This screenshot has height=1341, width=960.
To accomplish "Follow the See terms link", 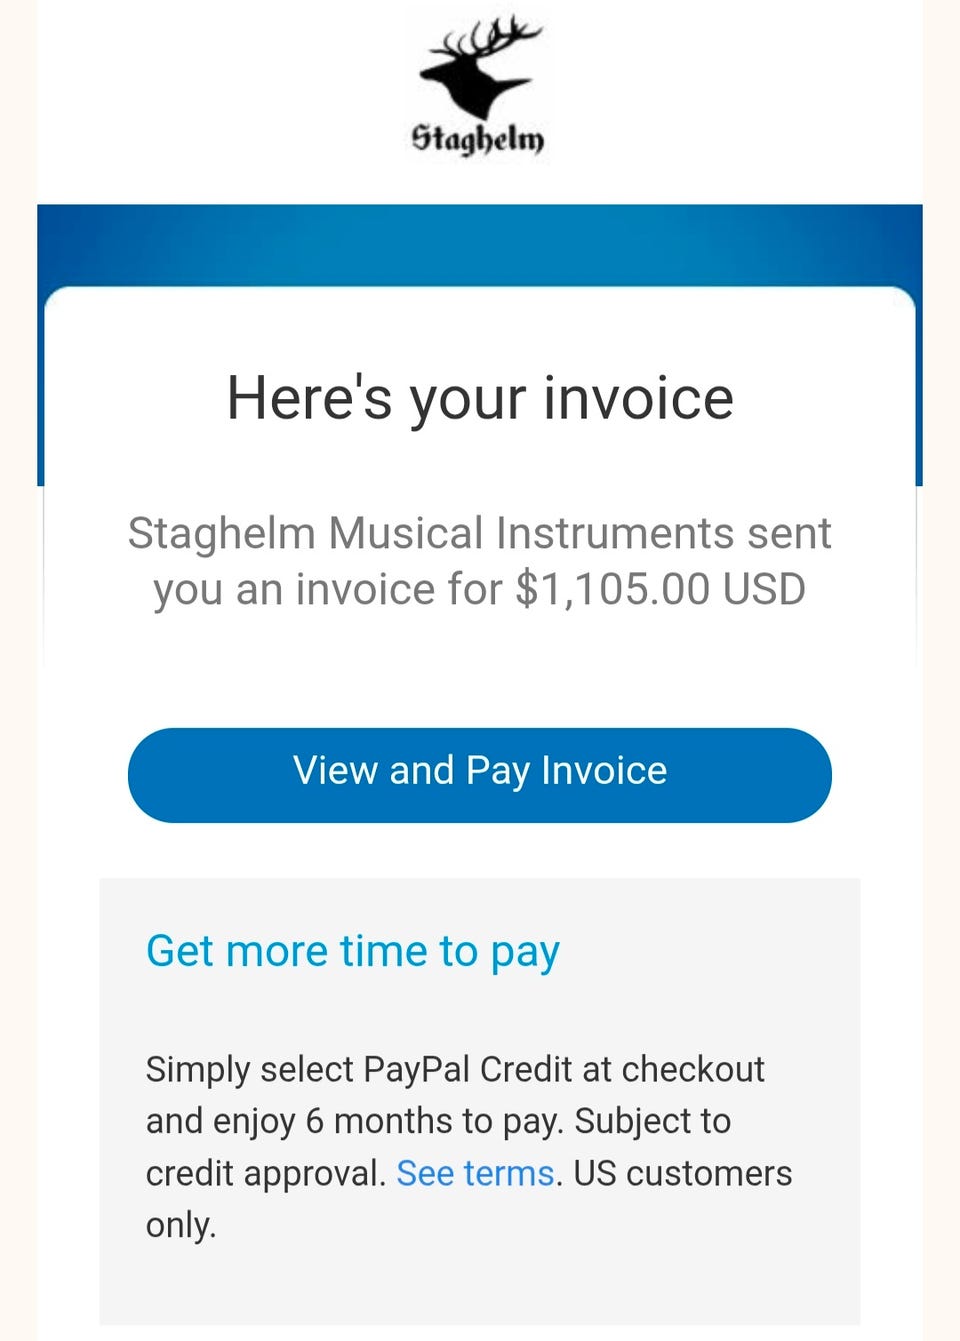I will click(475, 1173).
